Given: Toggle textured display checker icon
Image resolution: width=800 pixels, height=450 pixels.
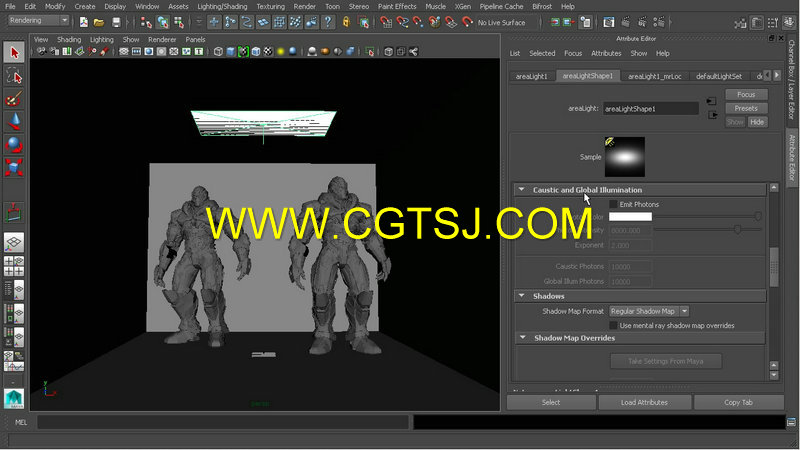Looking at the screenshot, I should [268, 52].
